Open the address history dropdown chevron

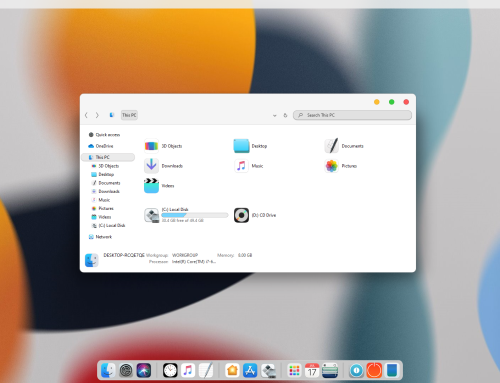click(x=275, y=115)
